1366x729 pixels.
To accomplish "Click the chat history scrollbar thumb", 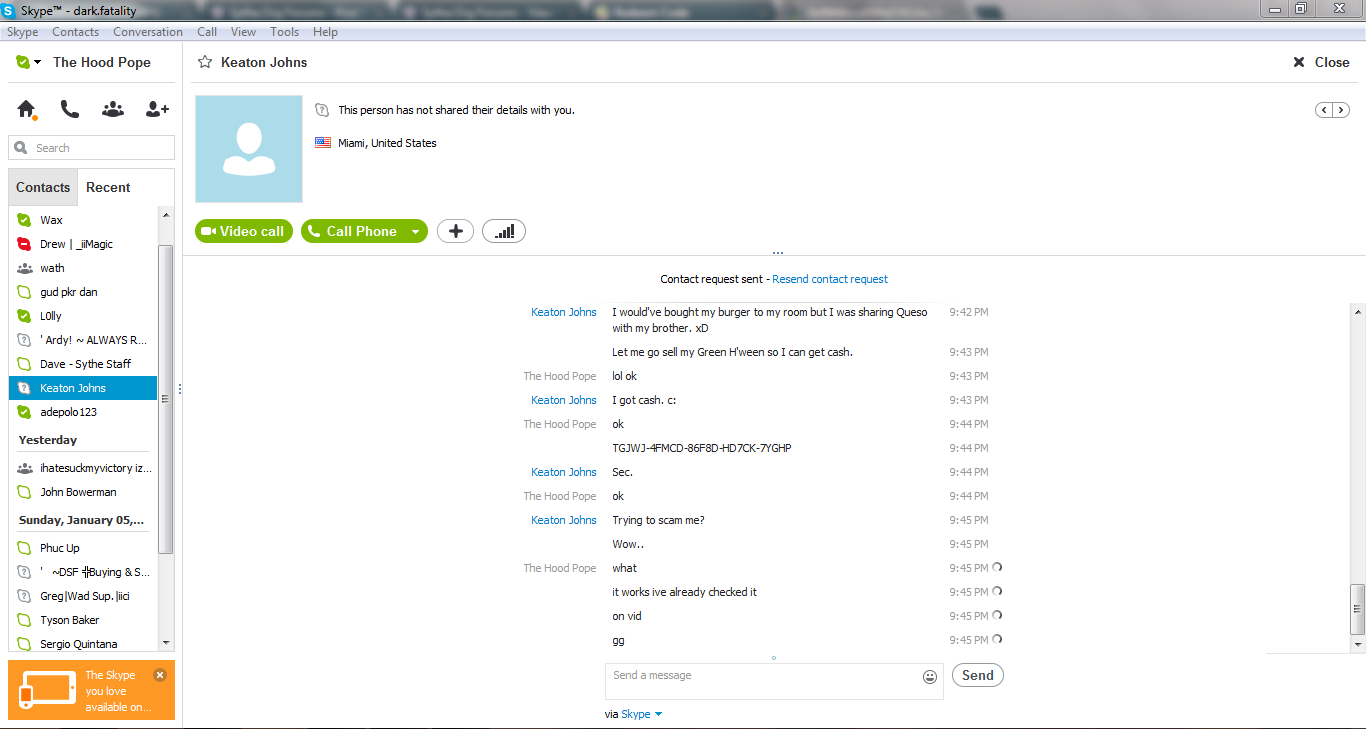I will click(1357, 610).
